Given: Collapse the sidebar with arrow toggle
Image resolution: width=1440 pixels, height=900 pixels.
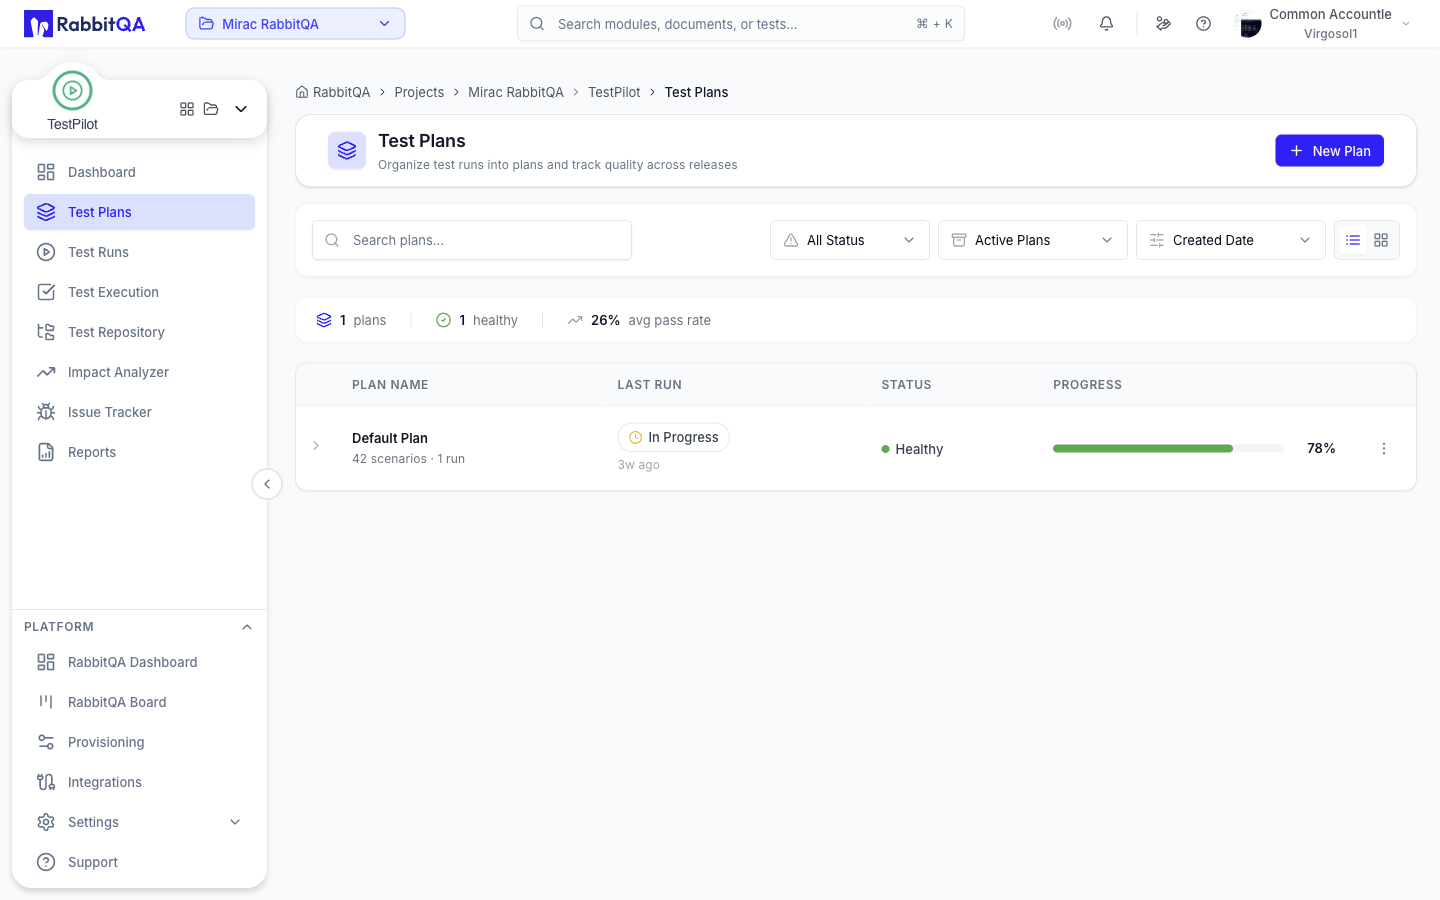Looking at the screenshot, I should (x=267, y=484).
